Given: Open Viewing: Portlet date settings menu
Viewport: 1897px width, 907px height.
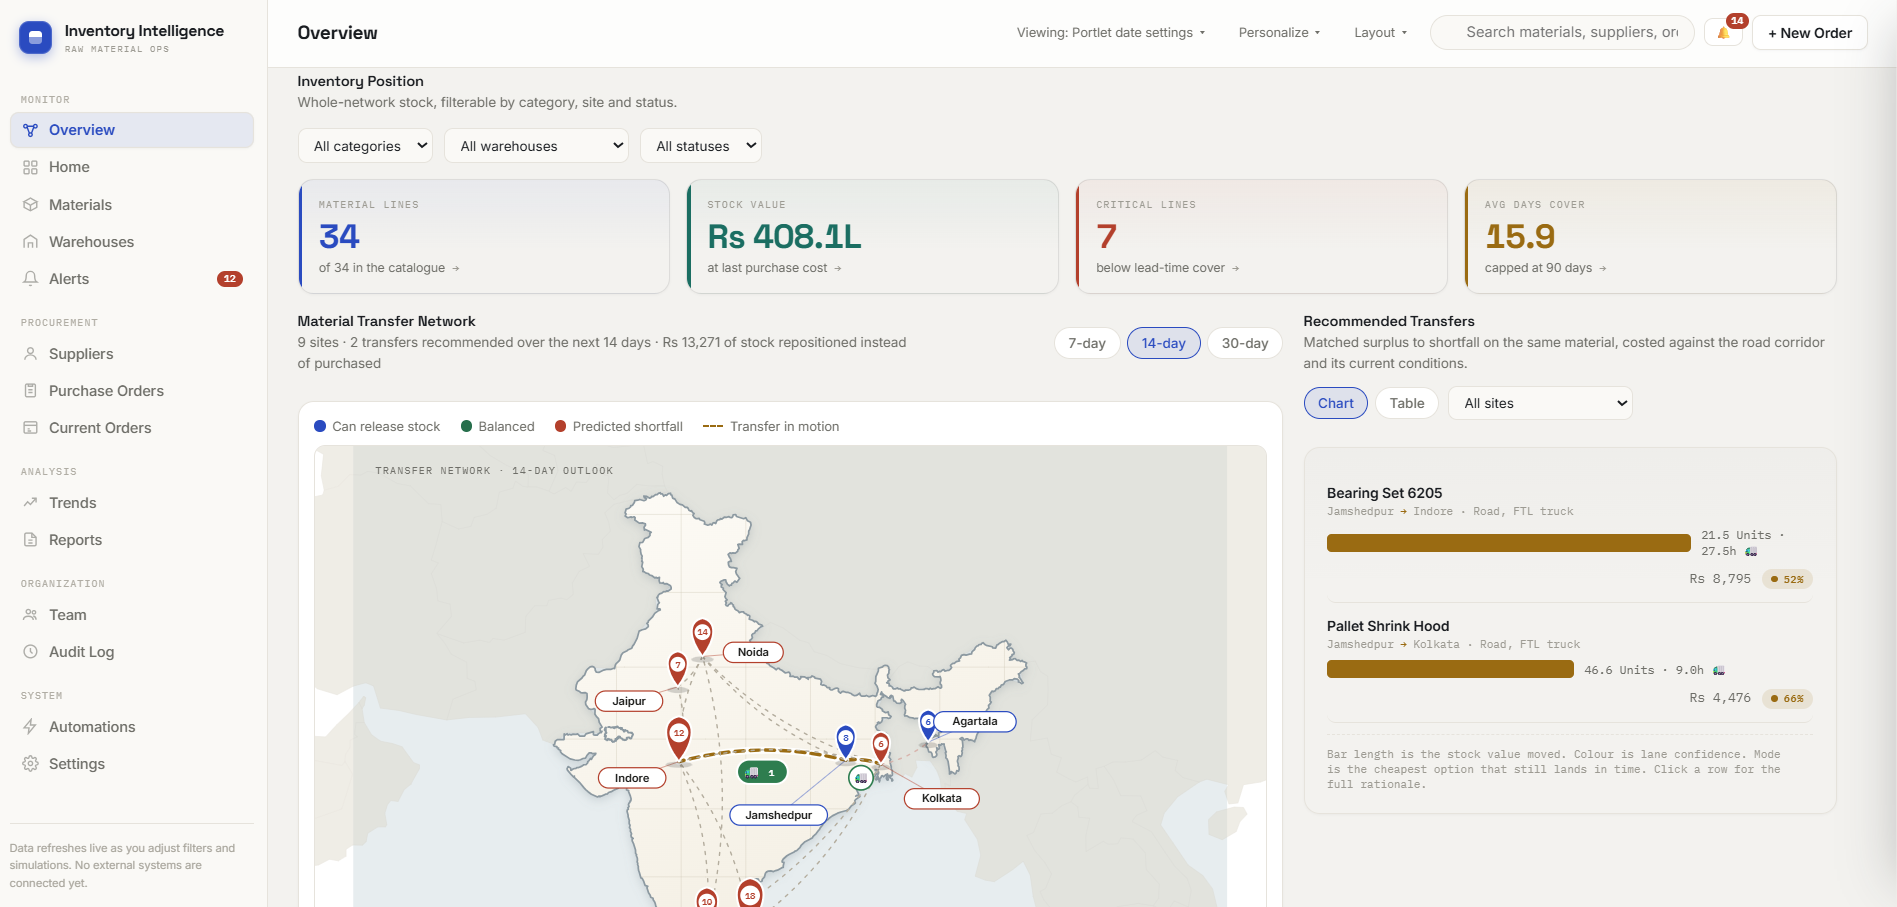Looking at the screenshot, I should pos(1111,33).
